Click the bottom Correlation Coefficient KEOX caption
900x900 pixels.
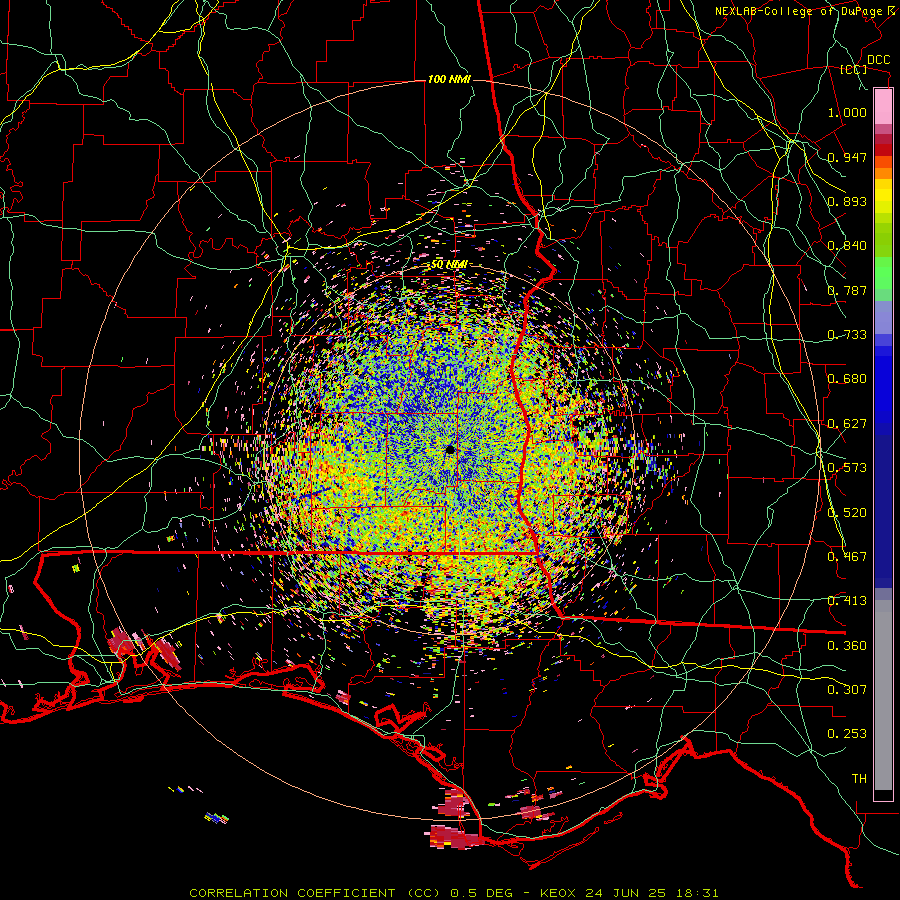pos(453,893)
